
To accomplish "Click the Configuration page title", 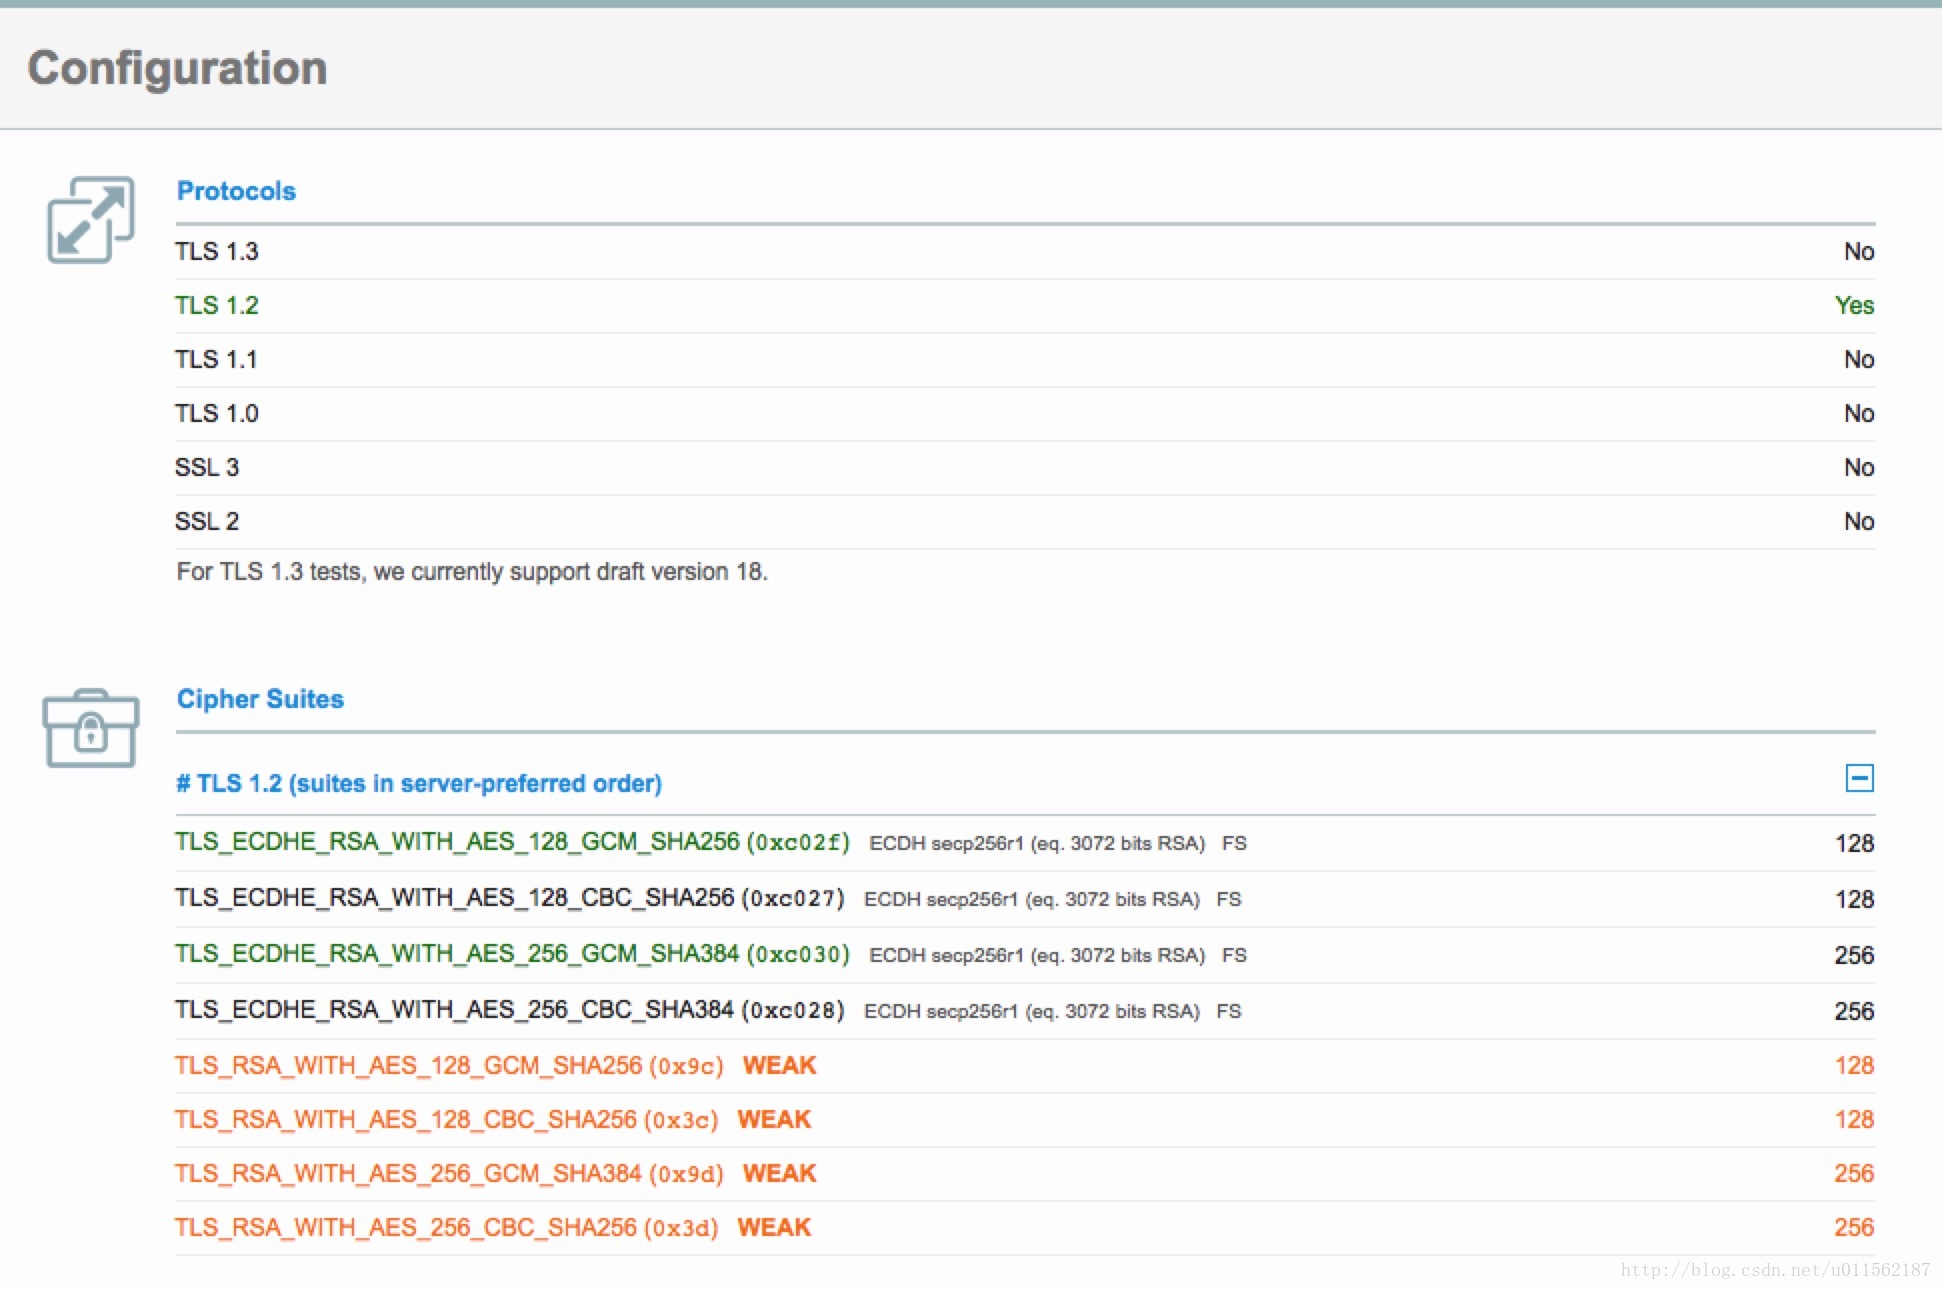I will 177,68.
